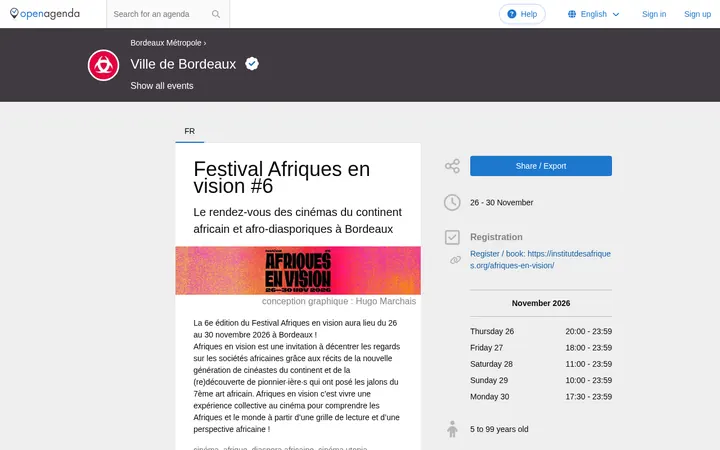
Task: Select the "Saturday 28" schedule row
Action: [540, 364]
